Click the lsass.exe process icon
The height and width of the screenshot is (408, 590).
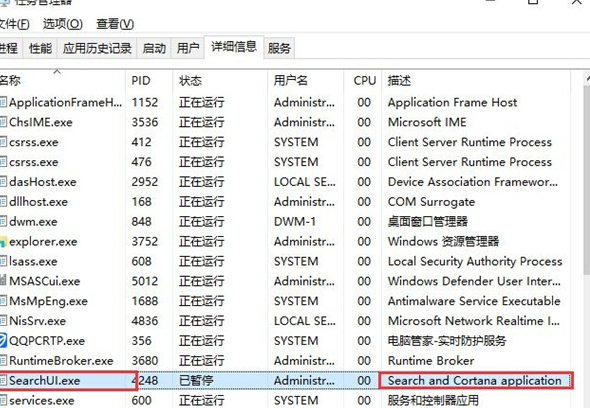click(3, 261)
